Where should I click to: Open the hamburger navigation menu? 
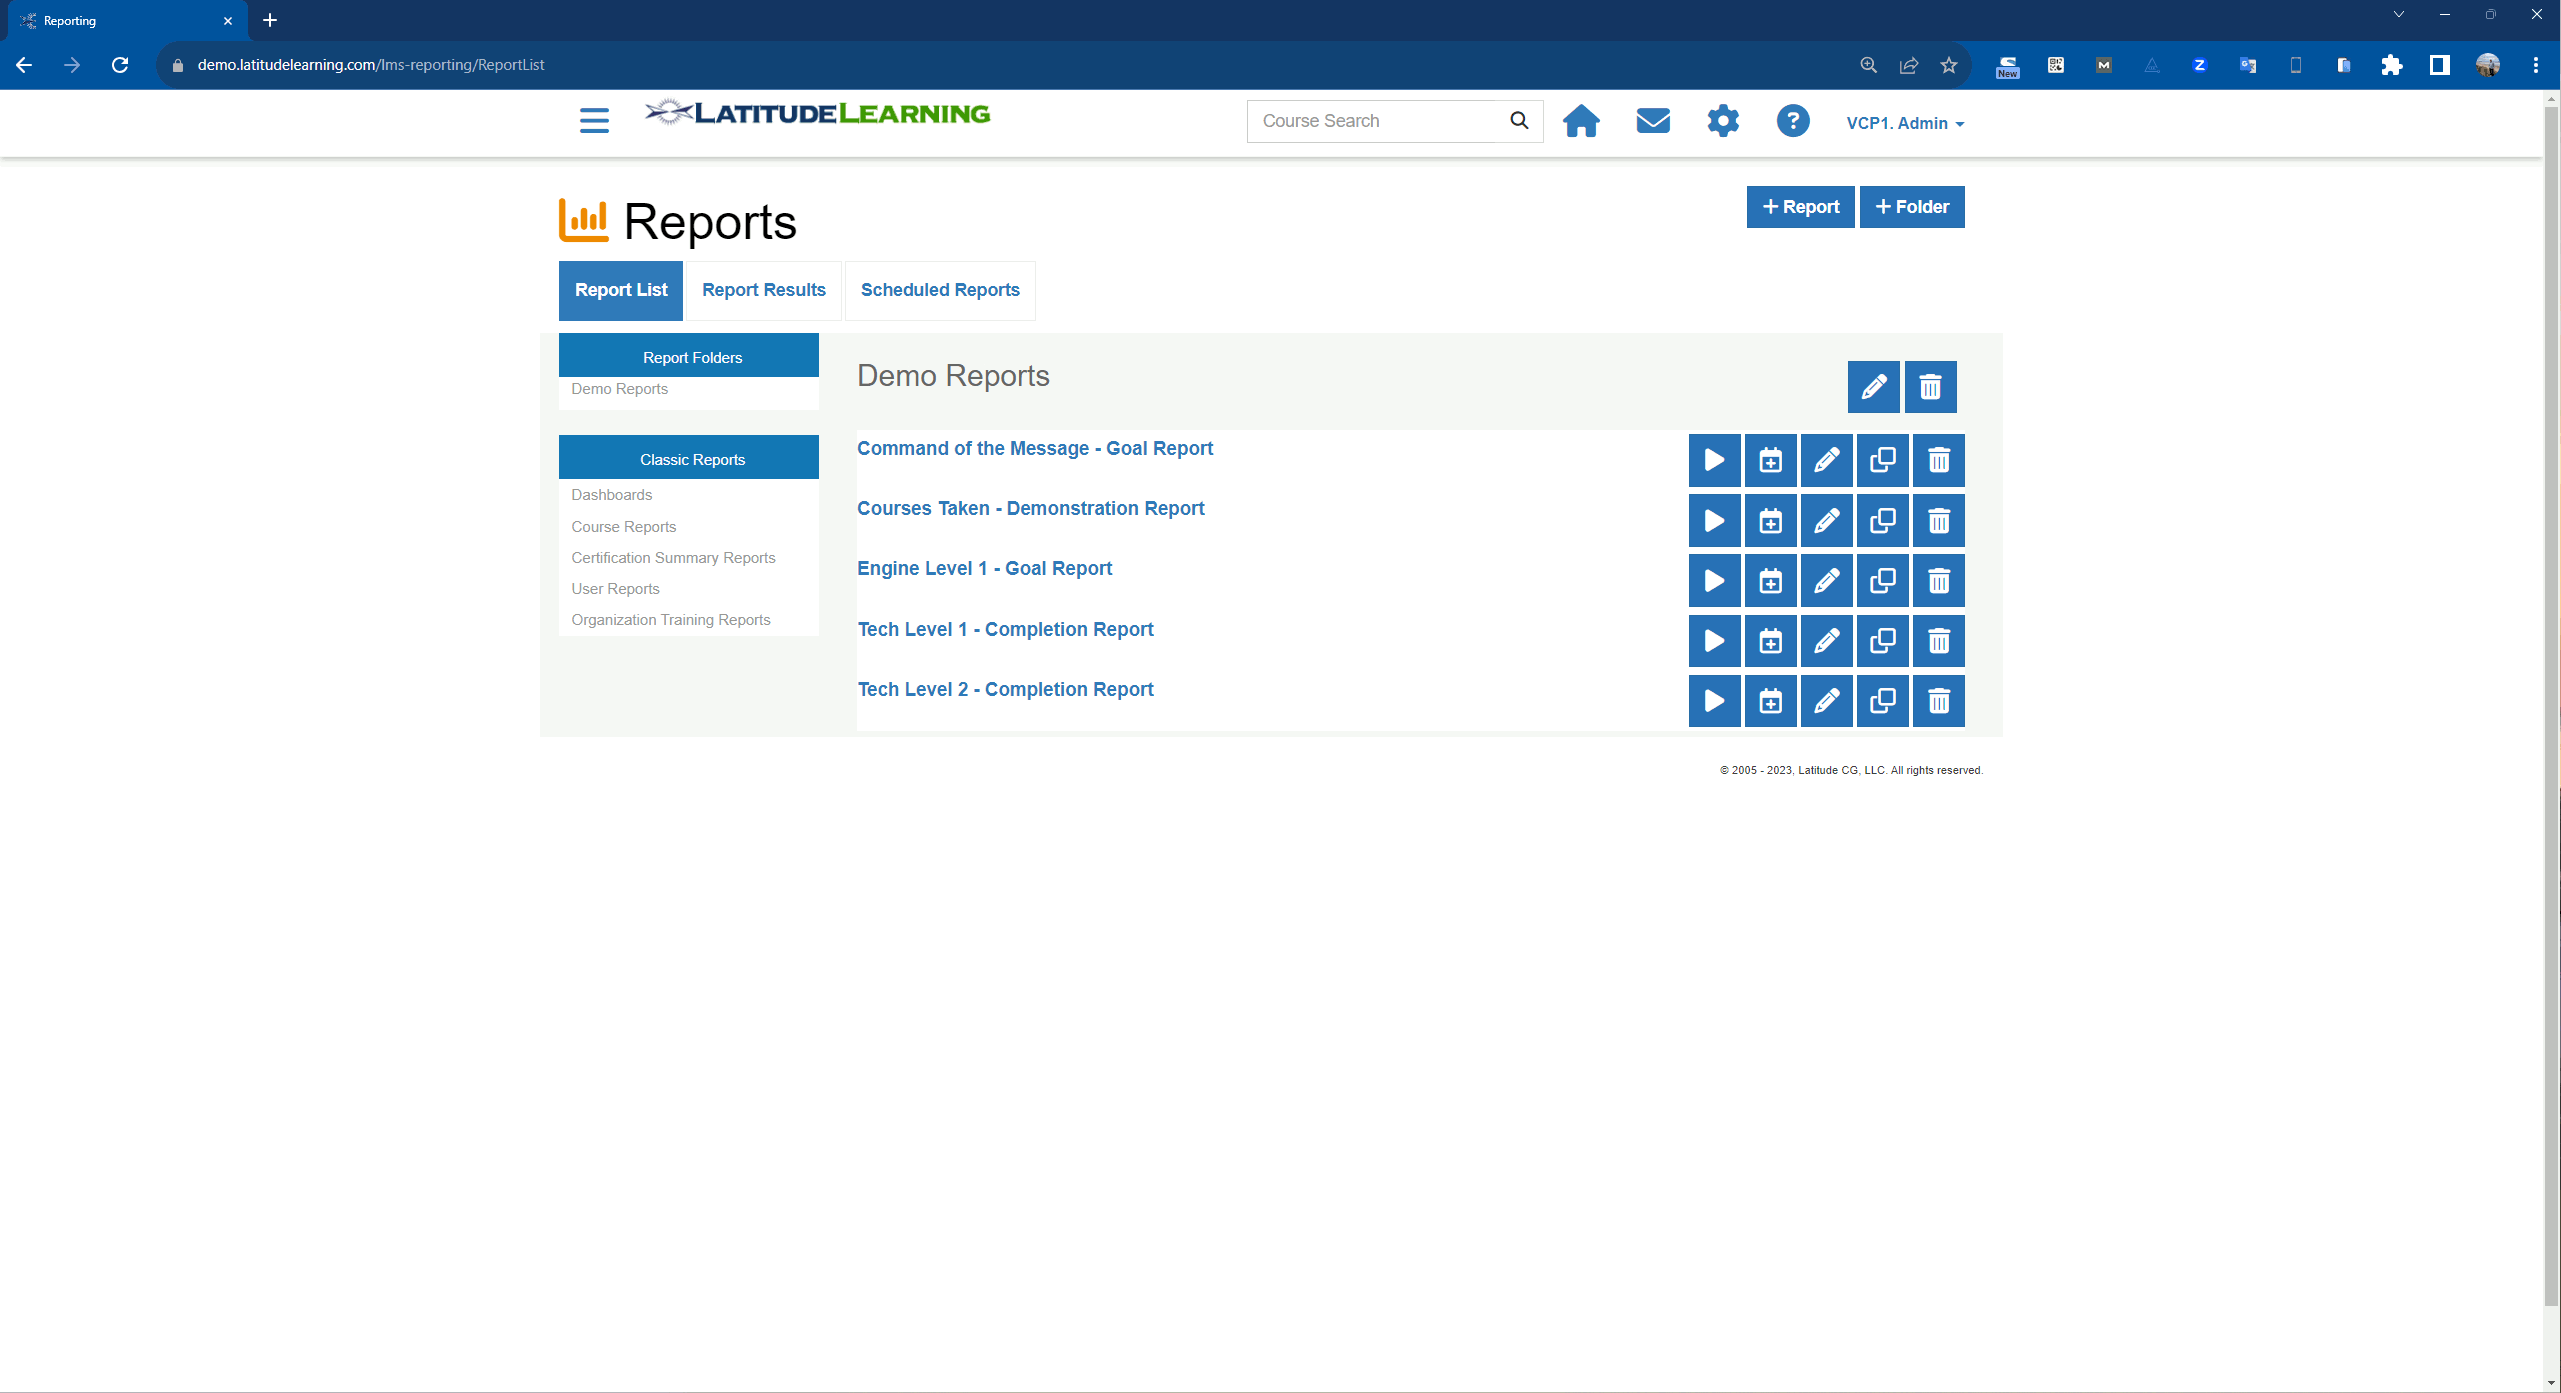594,121
